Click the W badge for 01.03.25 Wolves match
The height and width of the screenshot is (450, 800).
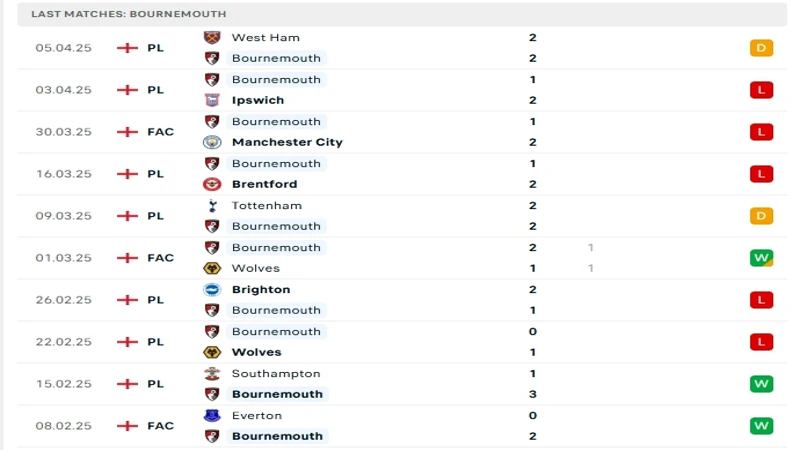click(761, 258)
